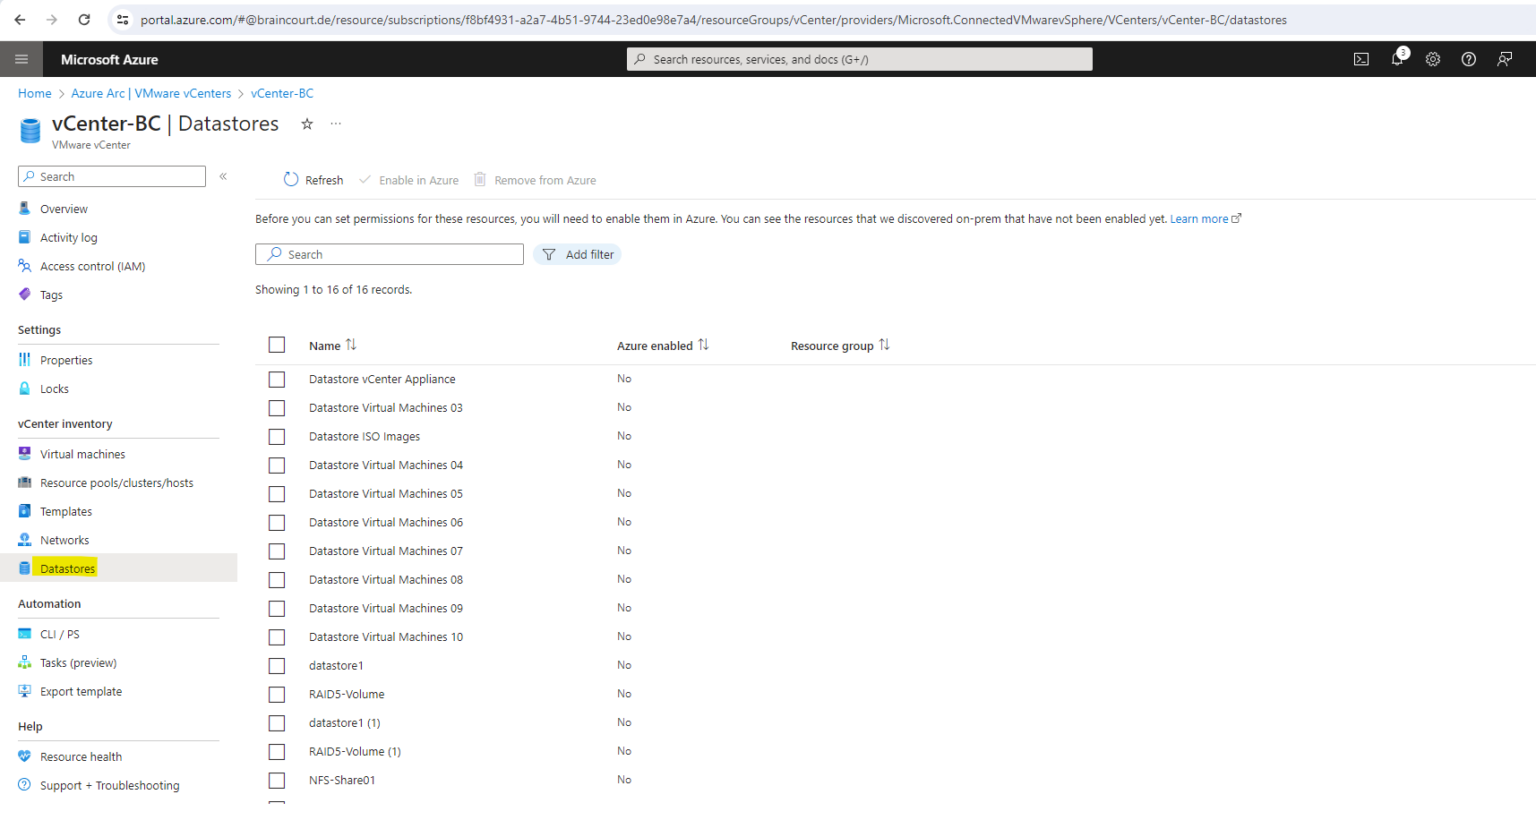Open the feedback icon in the top bar

tap(1504, 59)
